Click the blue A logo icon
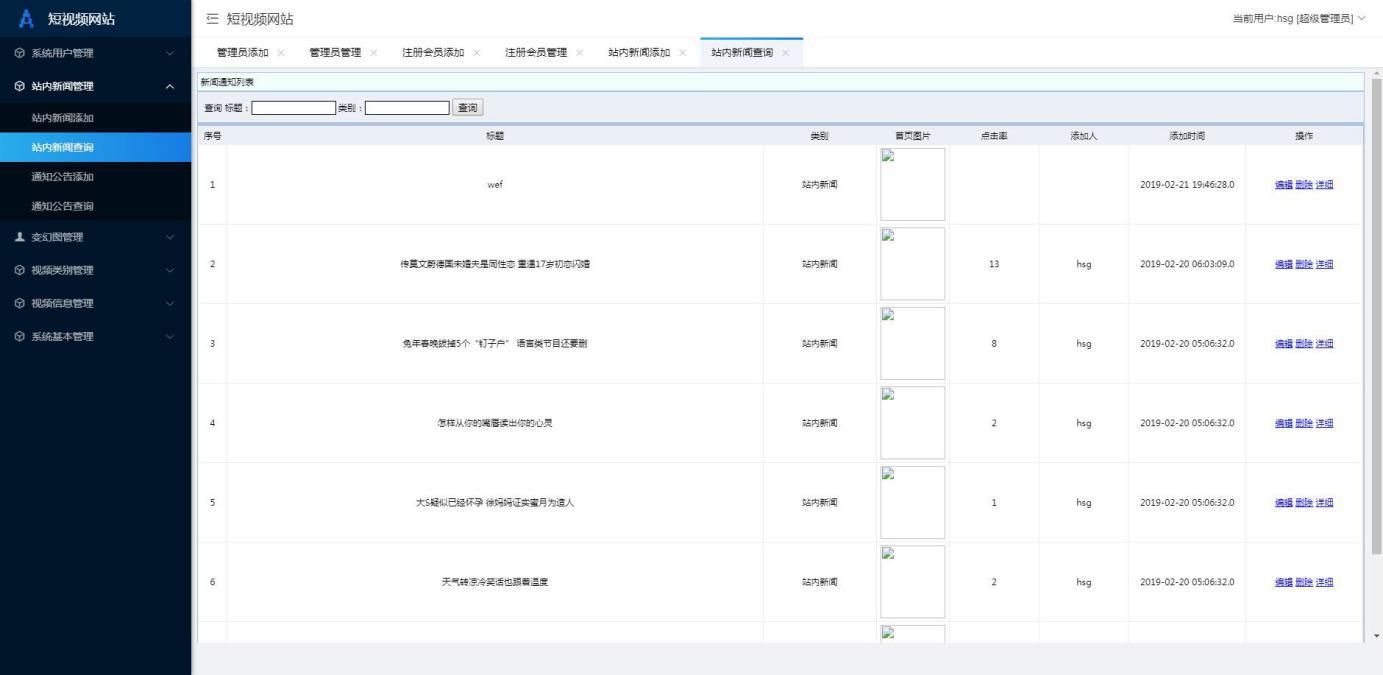Image resolution: width=1383 pixels, height=675 pixels. [27, 18]
